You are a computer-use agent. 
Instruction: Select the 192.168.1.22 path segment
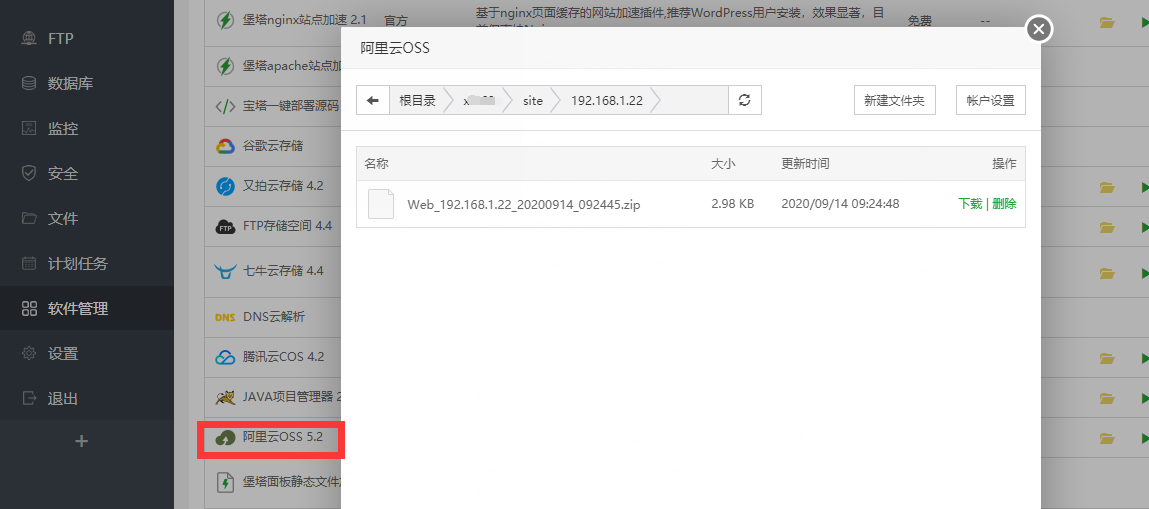point(607,100)
